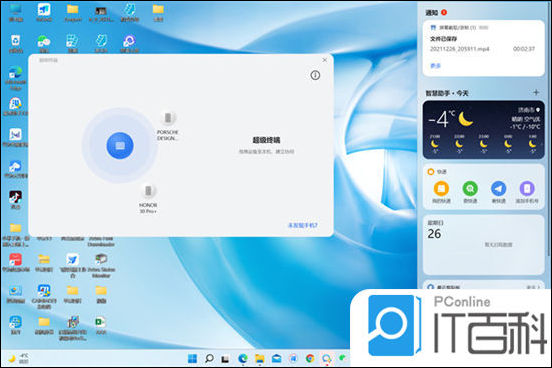Image resolution: width=552 pixels, height=368 pixels.
Task: Open the calendar widget showing 26
Action: (x=483, y=244)
